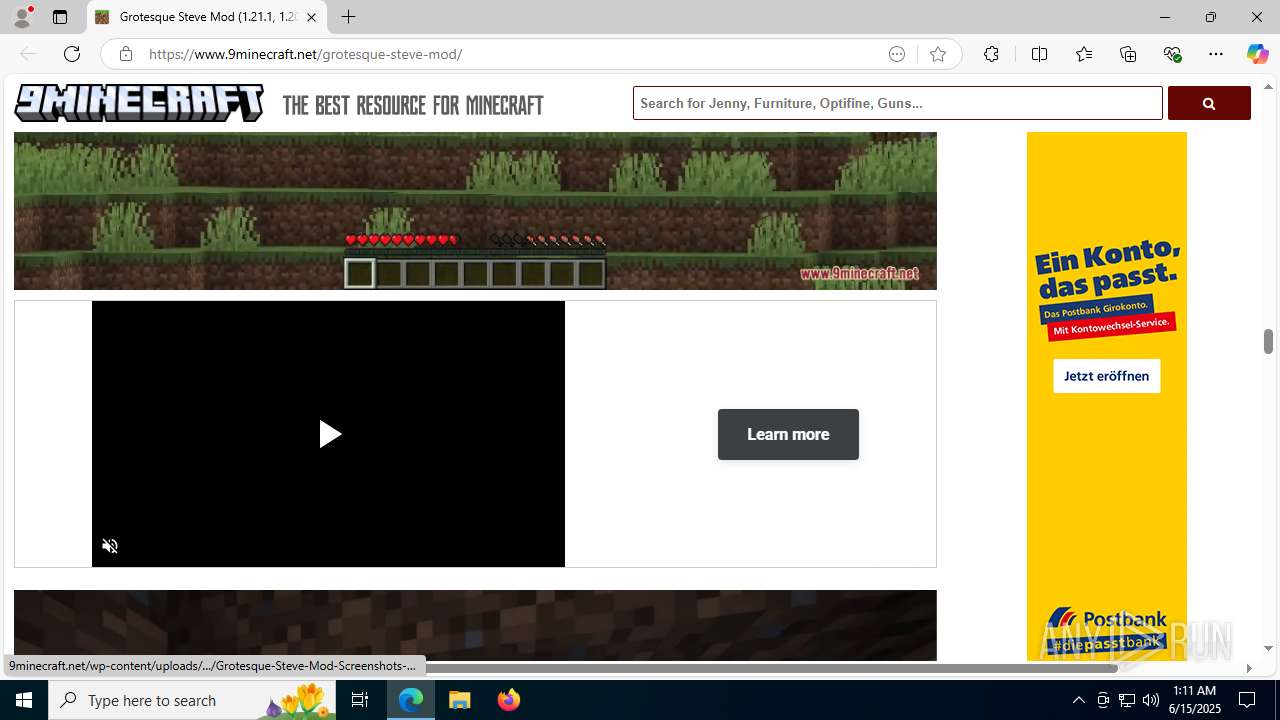Open the Postbank advertisement banner

coord(1107,396)
